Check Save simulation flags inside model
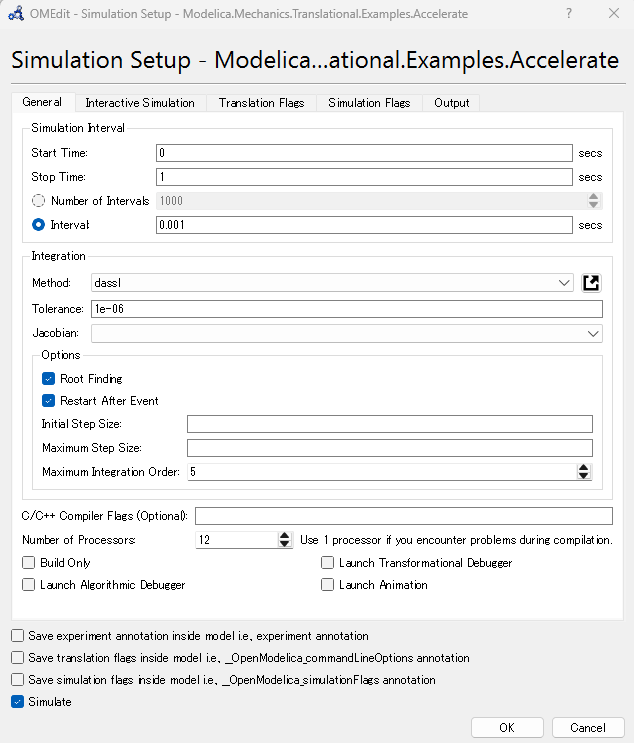The height and width of the screenshot is (743, 634). (x=18, y=680)
